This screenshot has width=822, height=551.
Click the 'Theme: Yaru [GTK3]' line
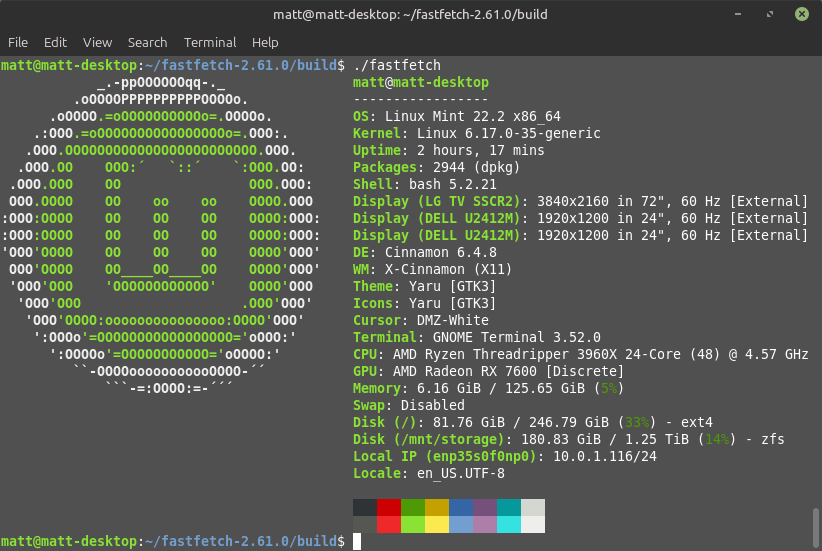click(x=425, y=286)
